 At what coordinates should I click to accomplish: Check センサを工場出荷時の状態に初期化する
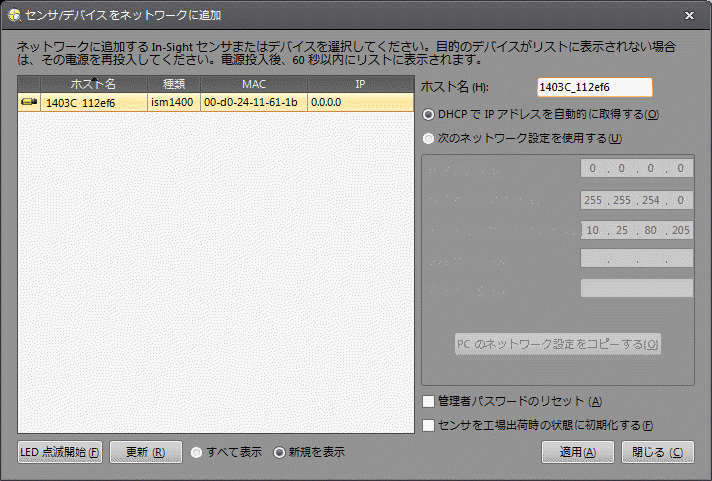[x=429, y=425]
